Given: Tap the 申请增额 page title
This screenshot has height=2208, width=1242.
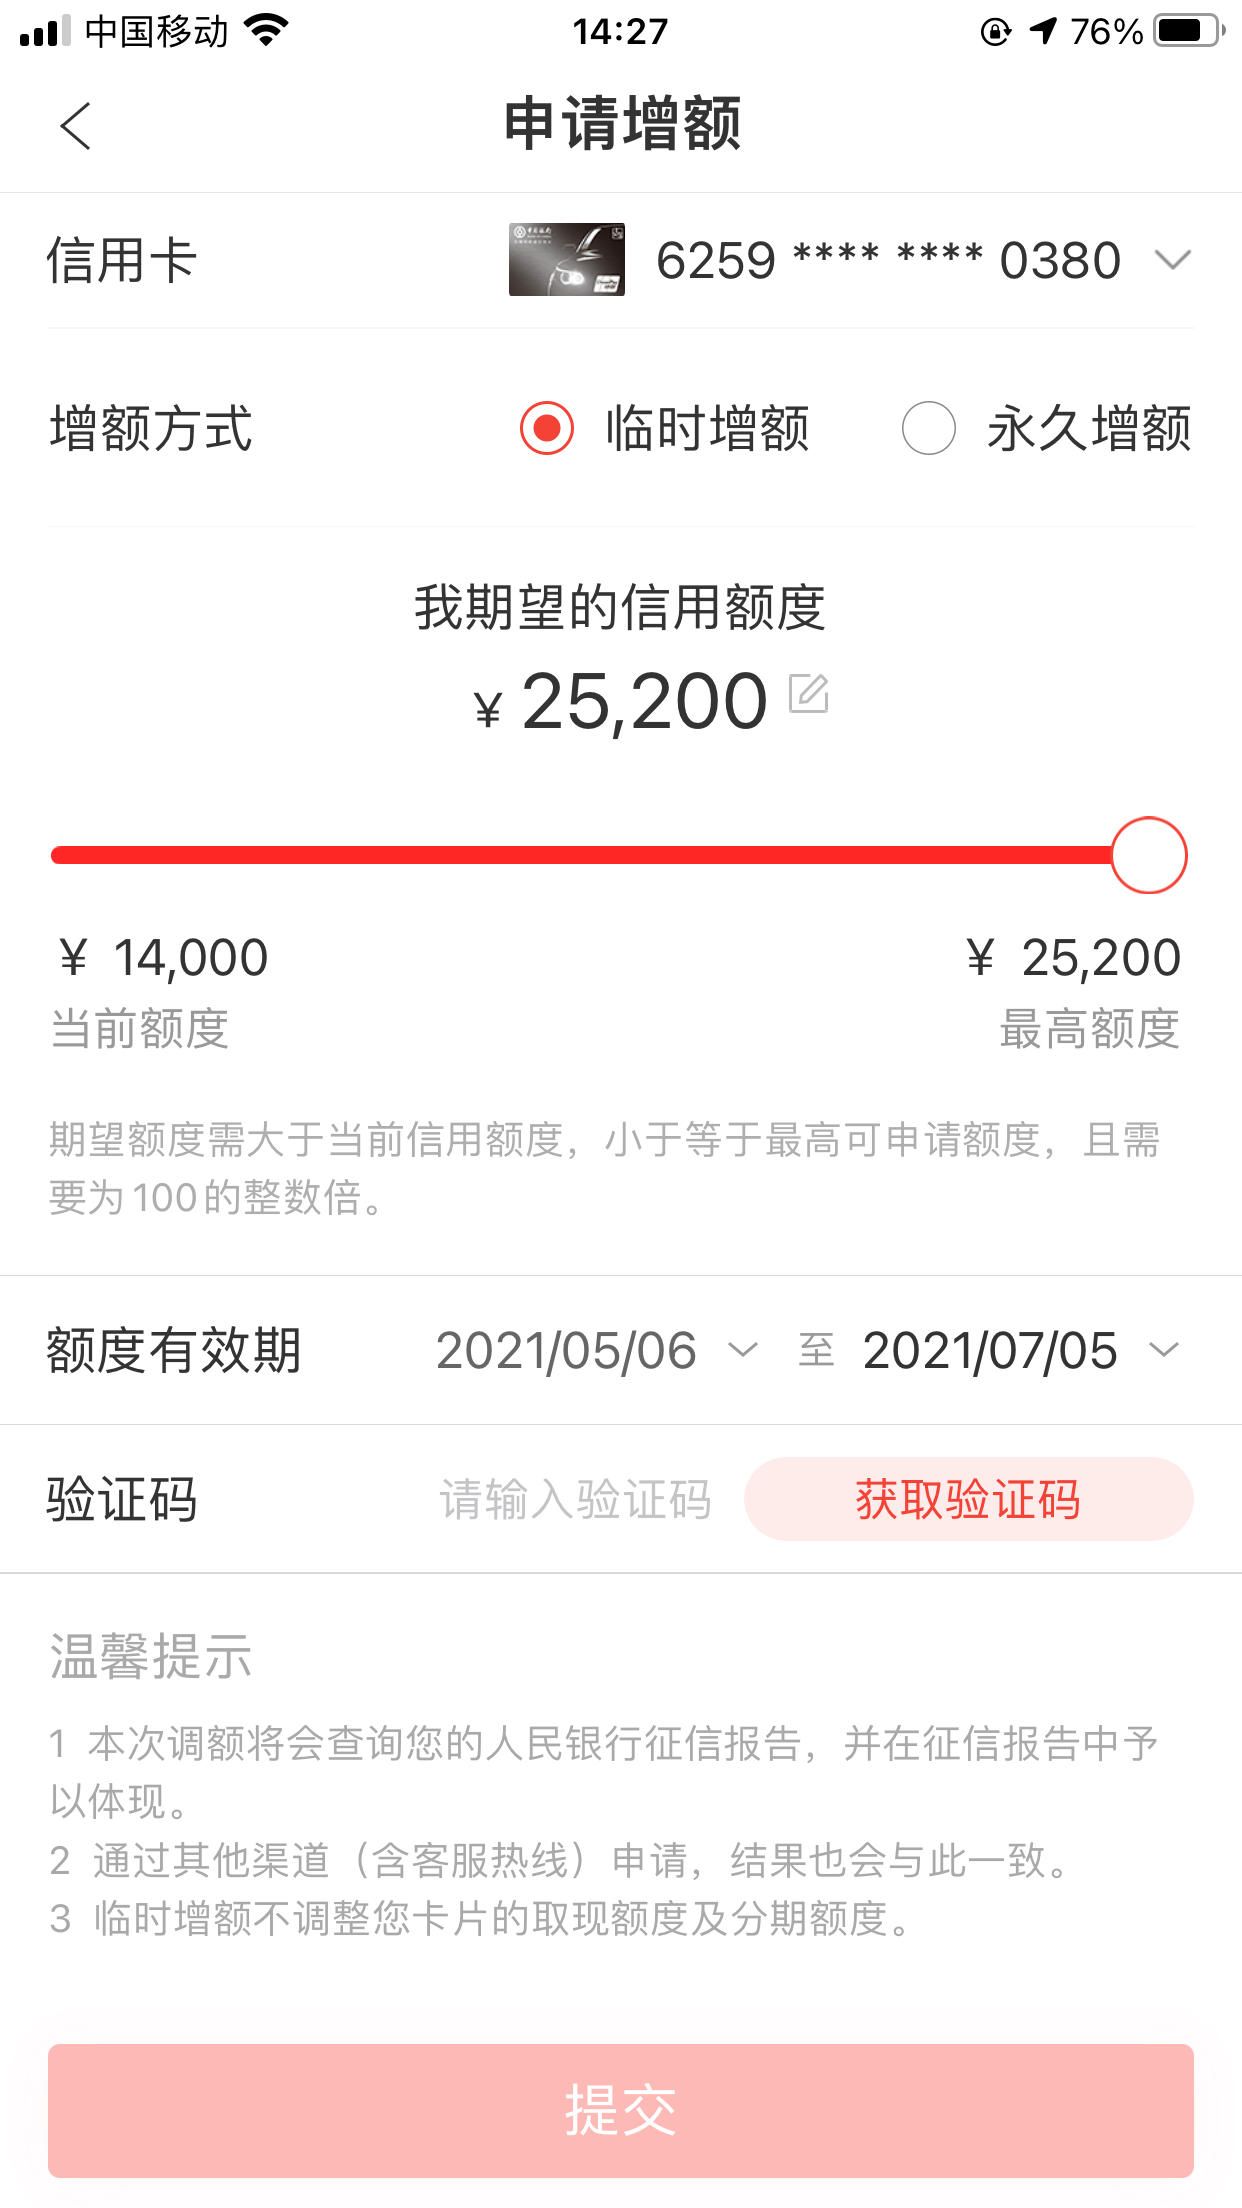Looking at the screenshot, I should coord(621,124).
